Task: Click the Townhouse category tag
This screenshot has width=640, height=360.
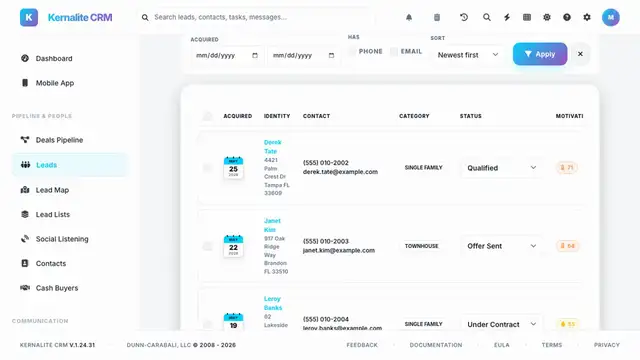Action: 422,246
